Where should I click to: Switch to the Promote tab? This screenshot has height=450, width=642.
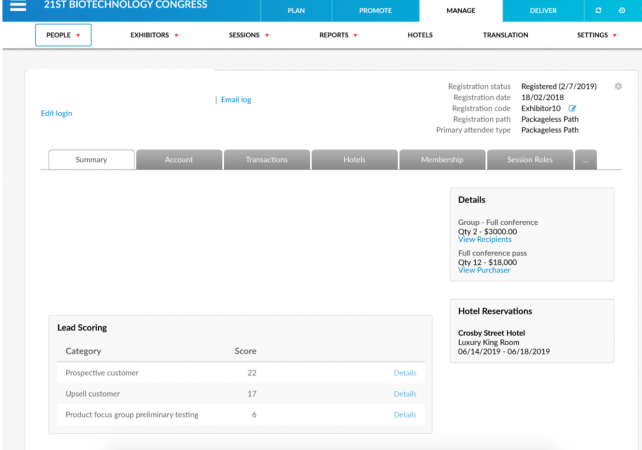coord(375,10)
